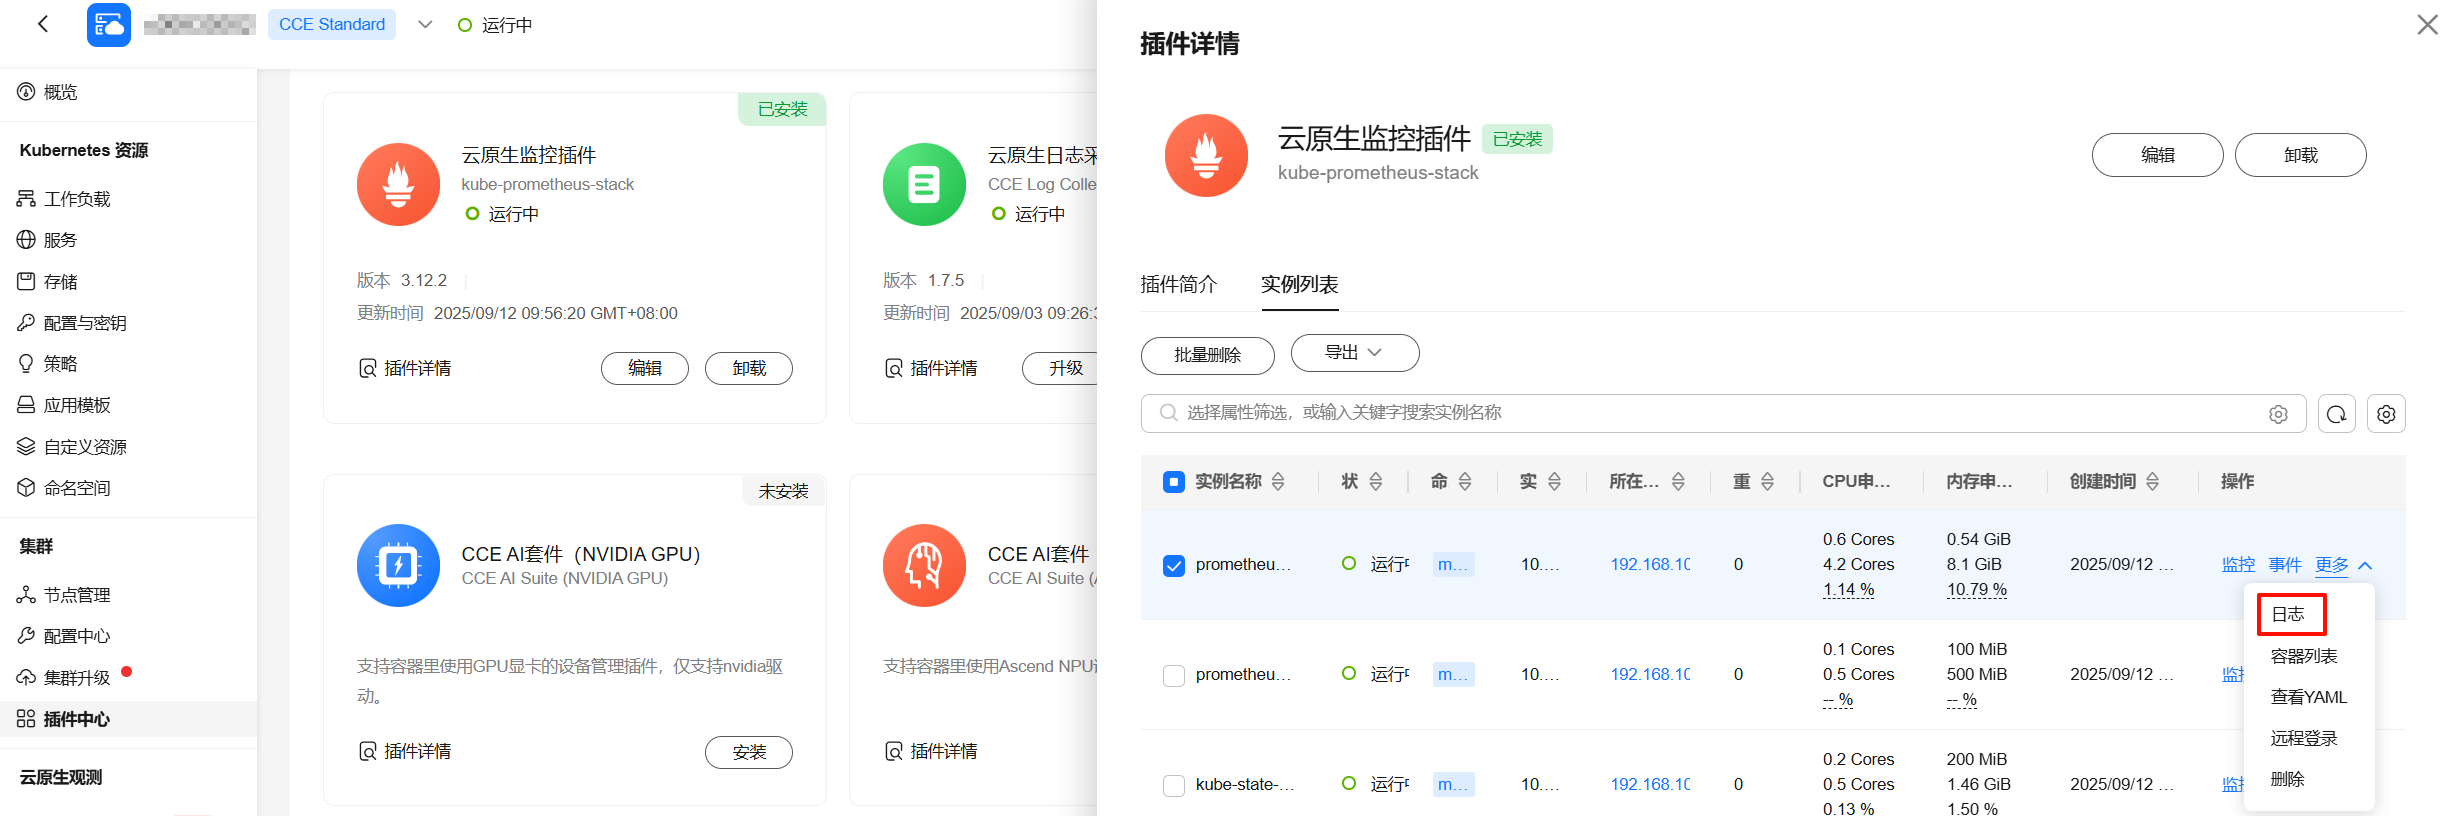Close the 插件详情 panel

[2427, 24]
